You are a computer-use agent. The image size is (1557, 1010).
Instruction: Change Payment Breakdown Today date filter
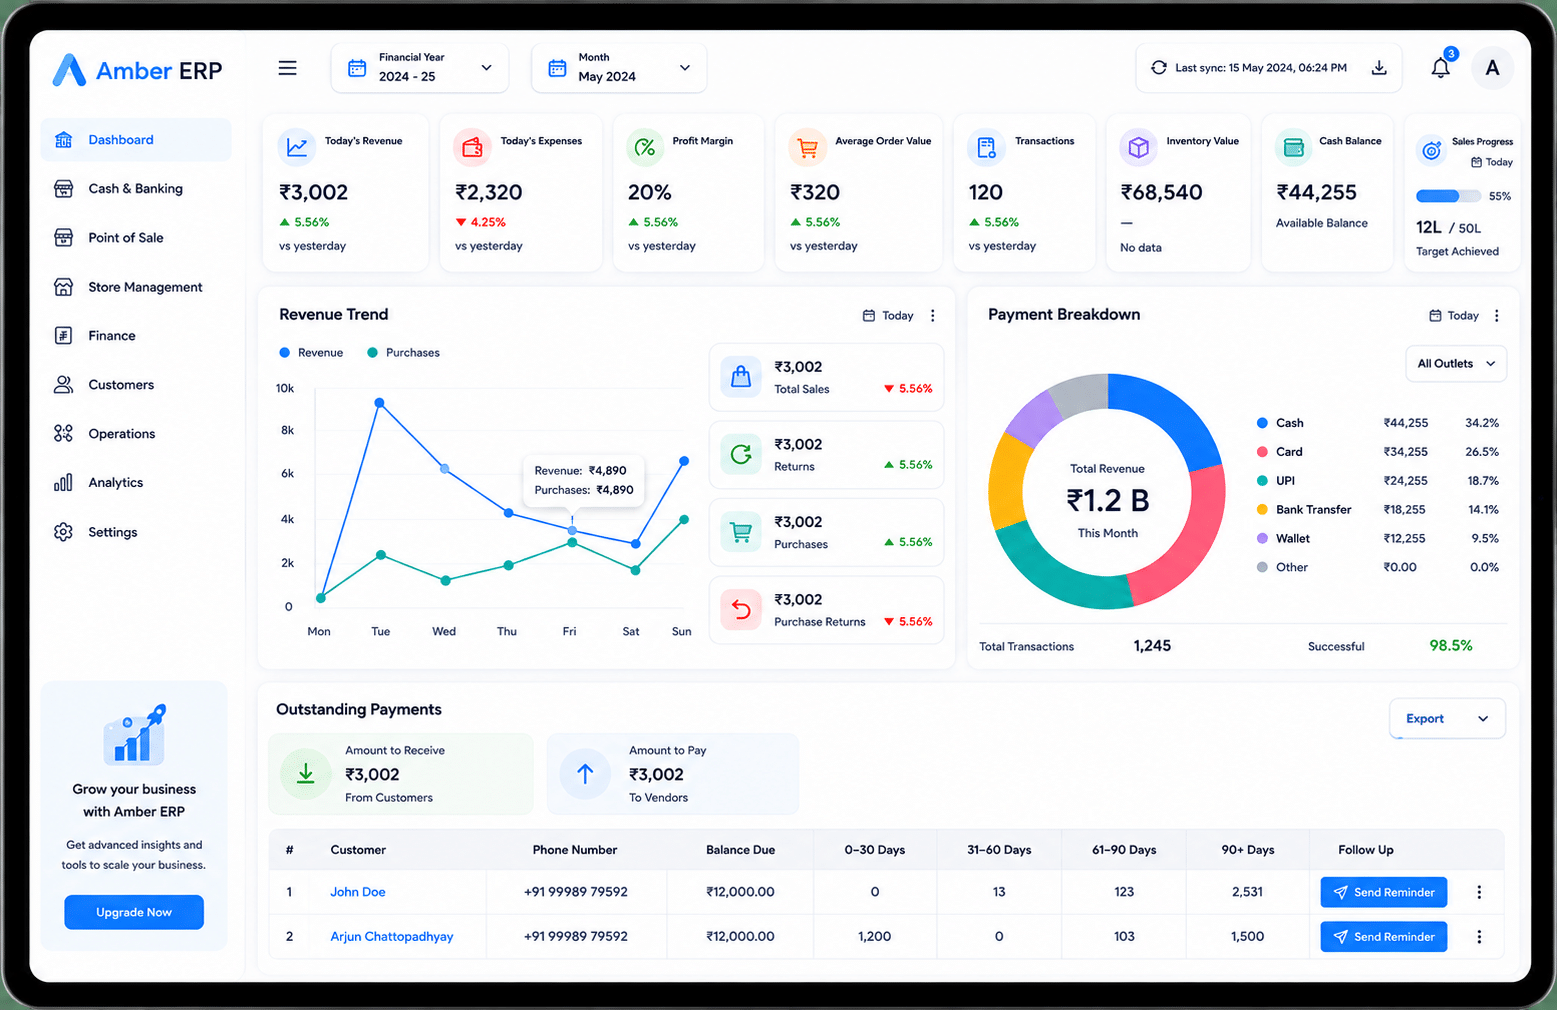point(1453,315)
